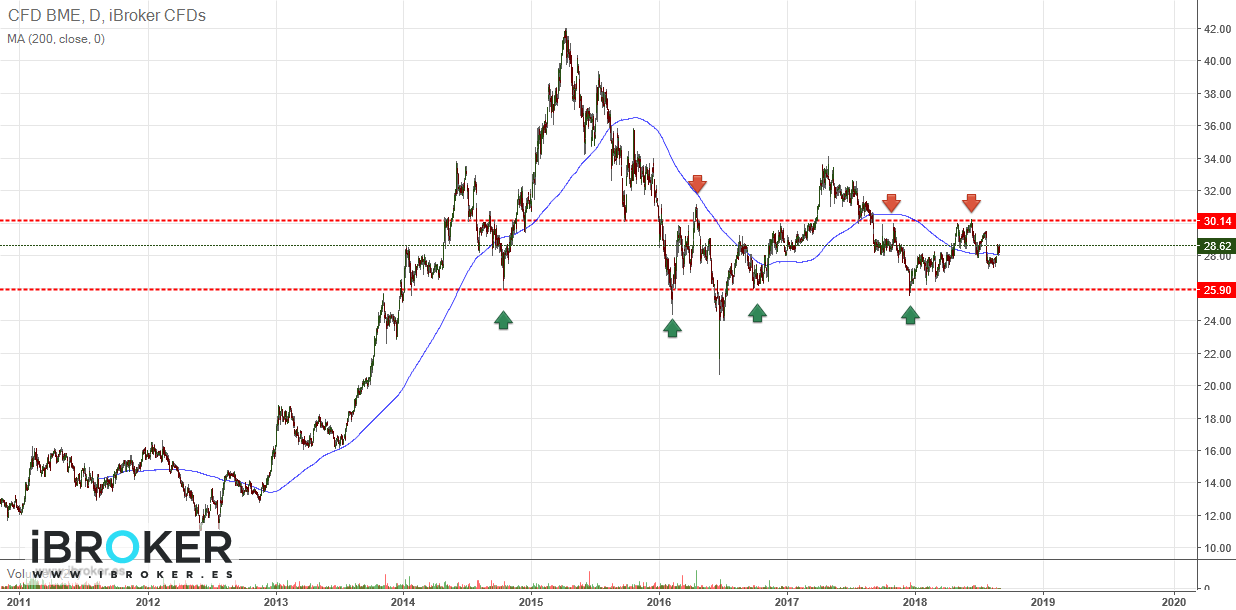Click the upper red dashed resistance line

click(x=300, y=219)
